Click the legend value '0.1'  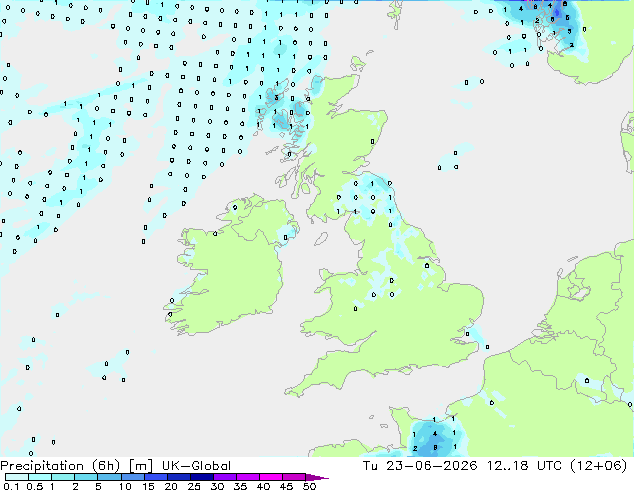(x=11, y=486)
